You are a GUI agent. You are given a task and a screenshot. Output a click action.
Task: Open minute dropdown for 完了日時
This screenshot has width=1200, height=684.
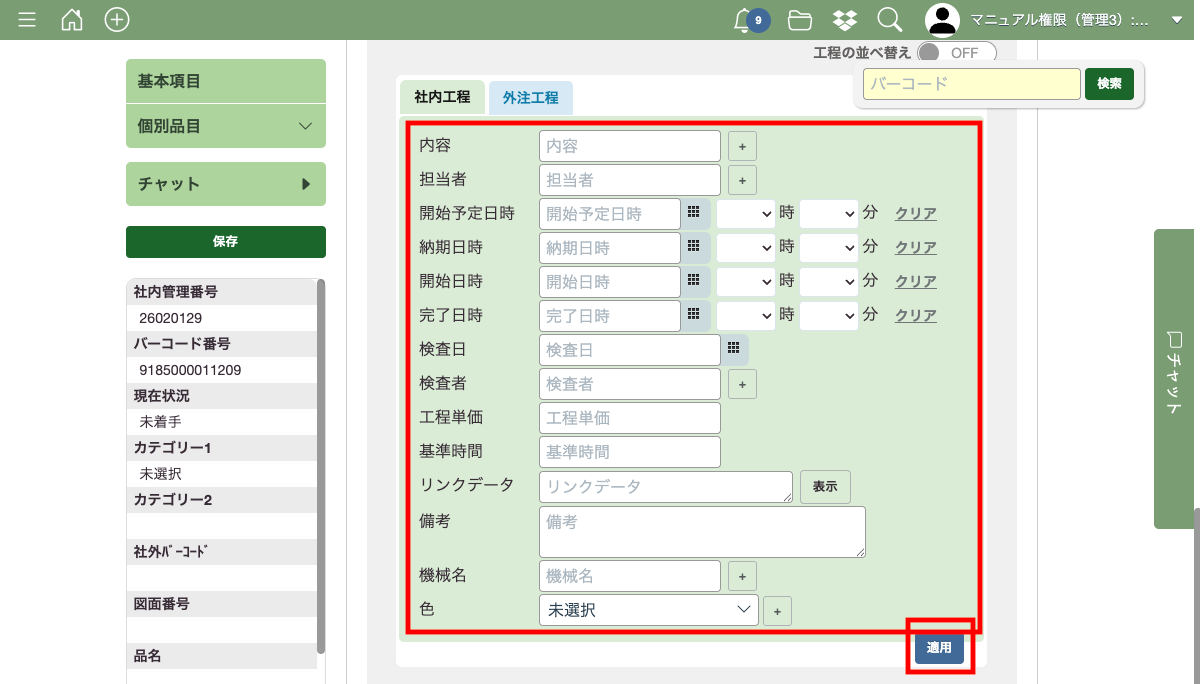point(829,315)
